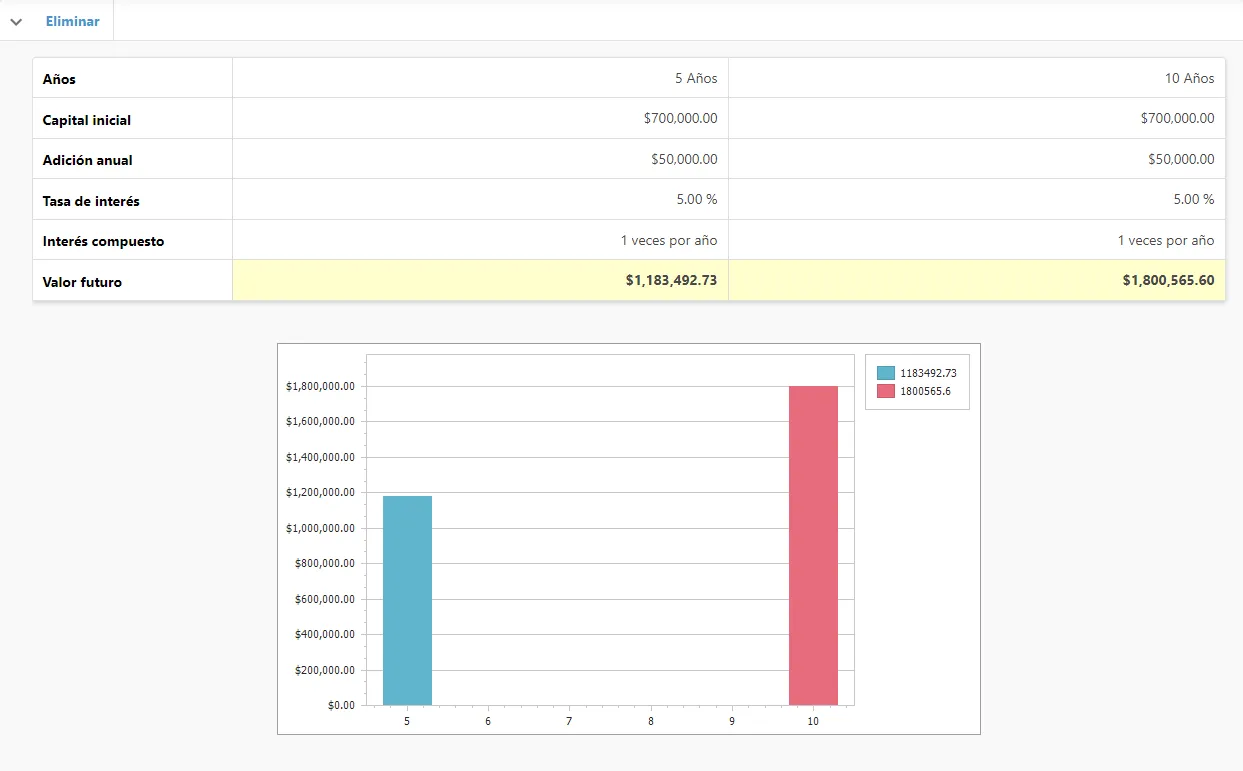Select the blue 5-year bar

pyautogui.click(x=407, y=600)
